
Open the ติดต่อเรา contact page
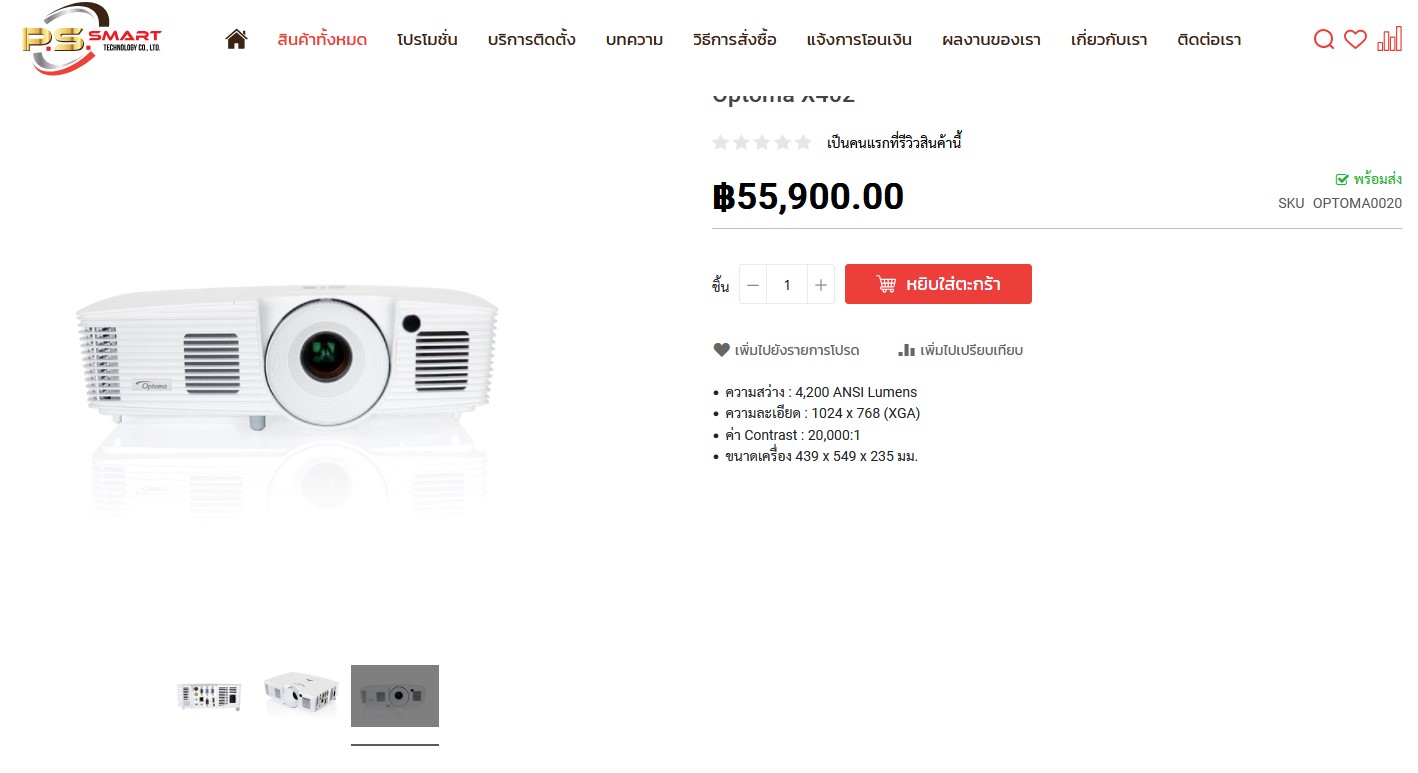(1209, 40)
